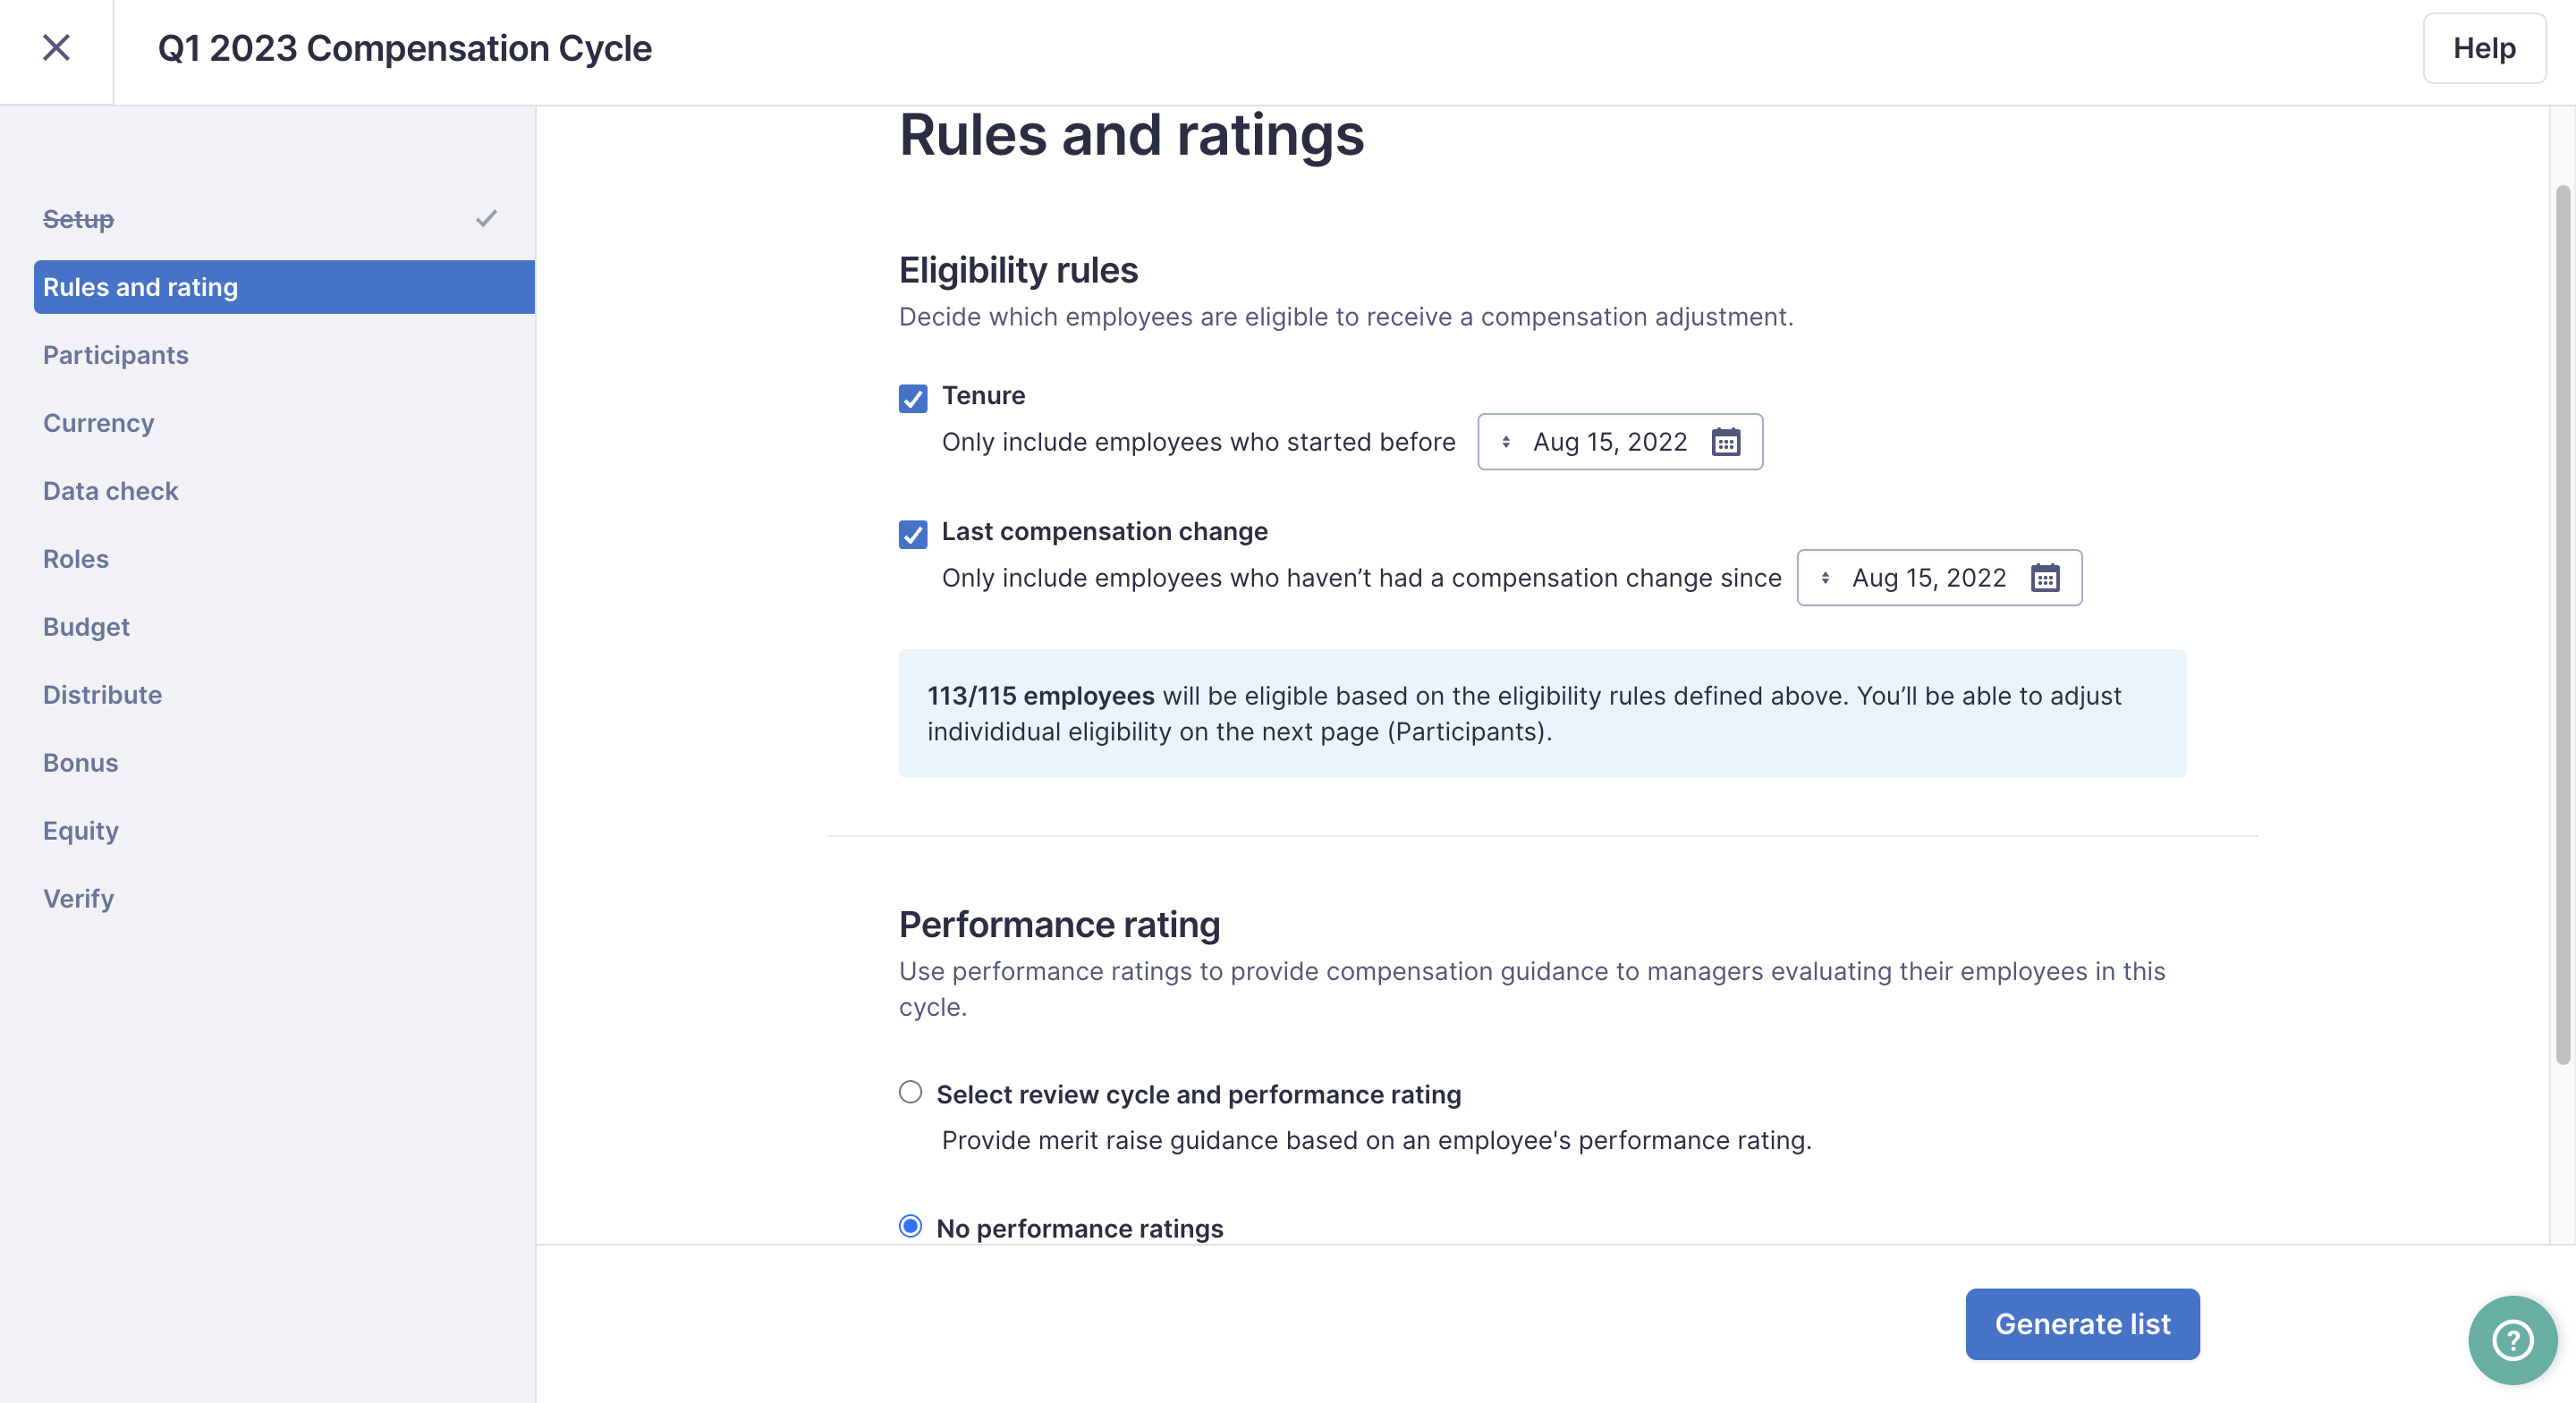
Task: Open calendar picker for the Tenure date
Action: pyautogui.click(x=1729, y=441)
